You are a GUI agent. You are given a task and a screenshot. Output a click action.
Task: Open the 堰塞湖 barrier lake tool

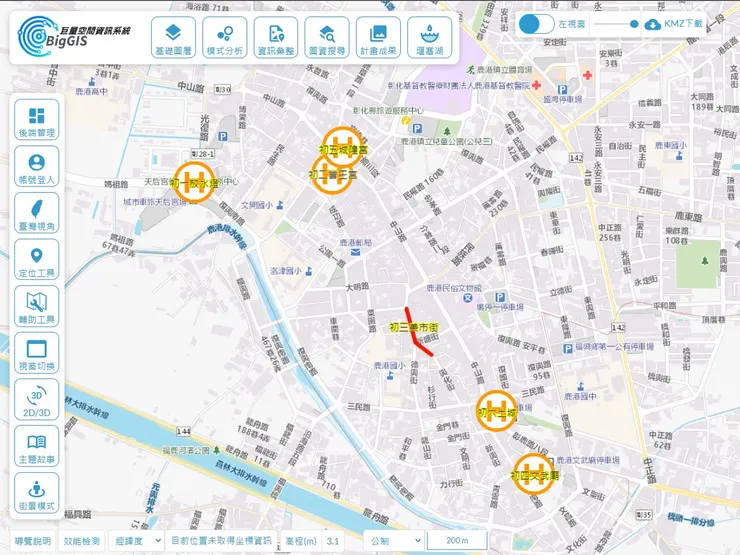pos(429,38)
